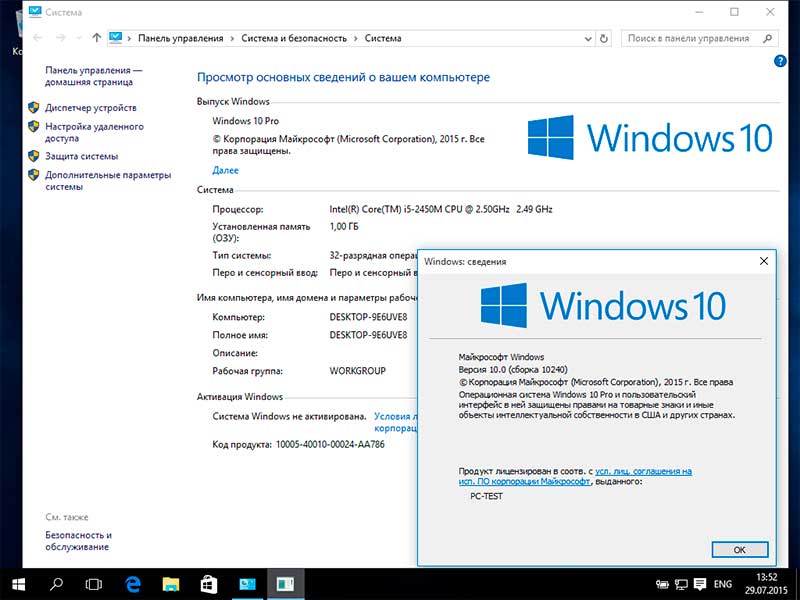This screenshot has height=600, width=800.
Task: Click shield icon beside 'Защита системы'
Action: 34,156
